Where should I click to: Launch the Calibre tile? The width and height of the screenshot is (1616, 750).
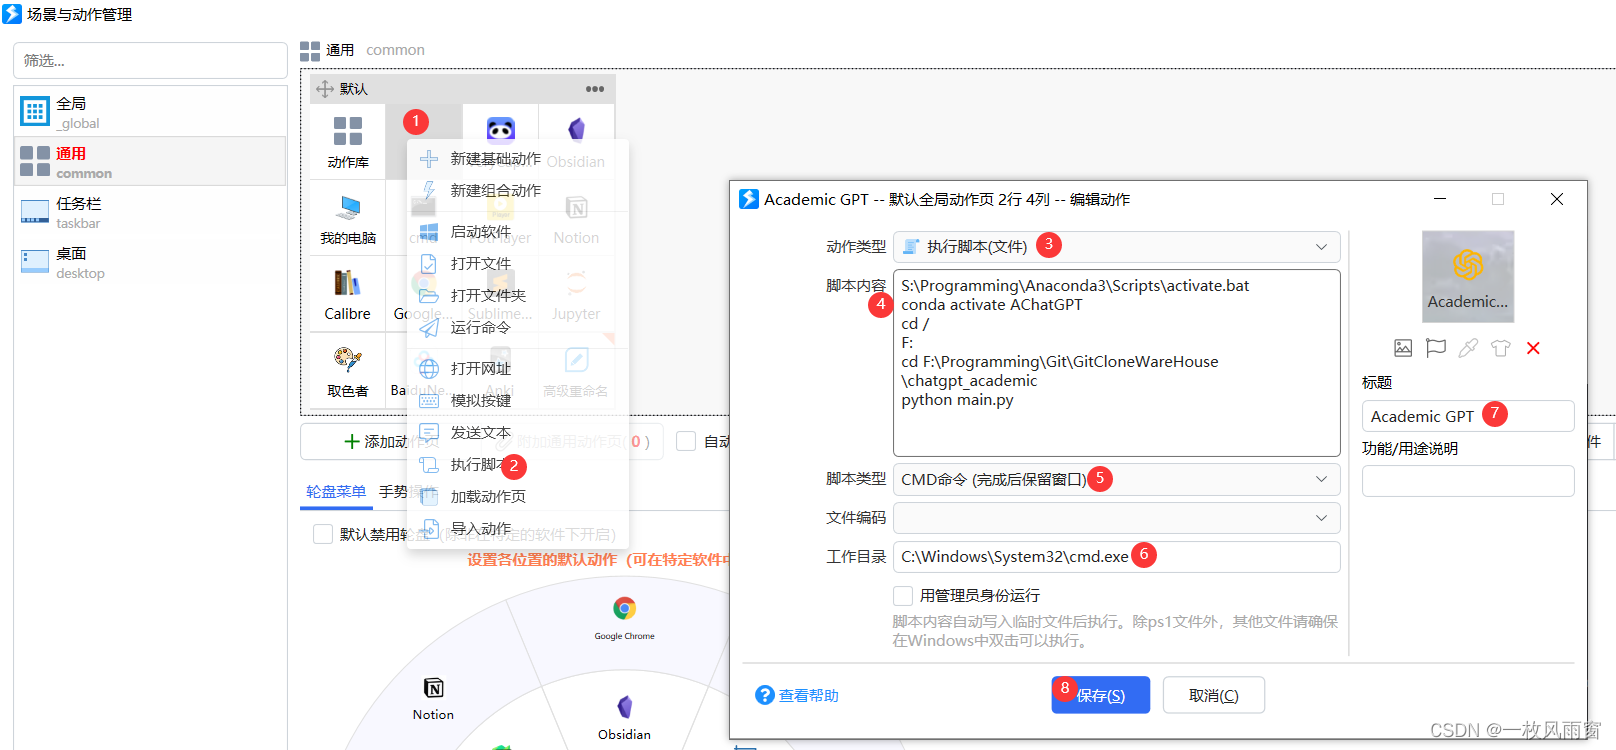[347, 294]
